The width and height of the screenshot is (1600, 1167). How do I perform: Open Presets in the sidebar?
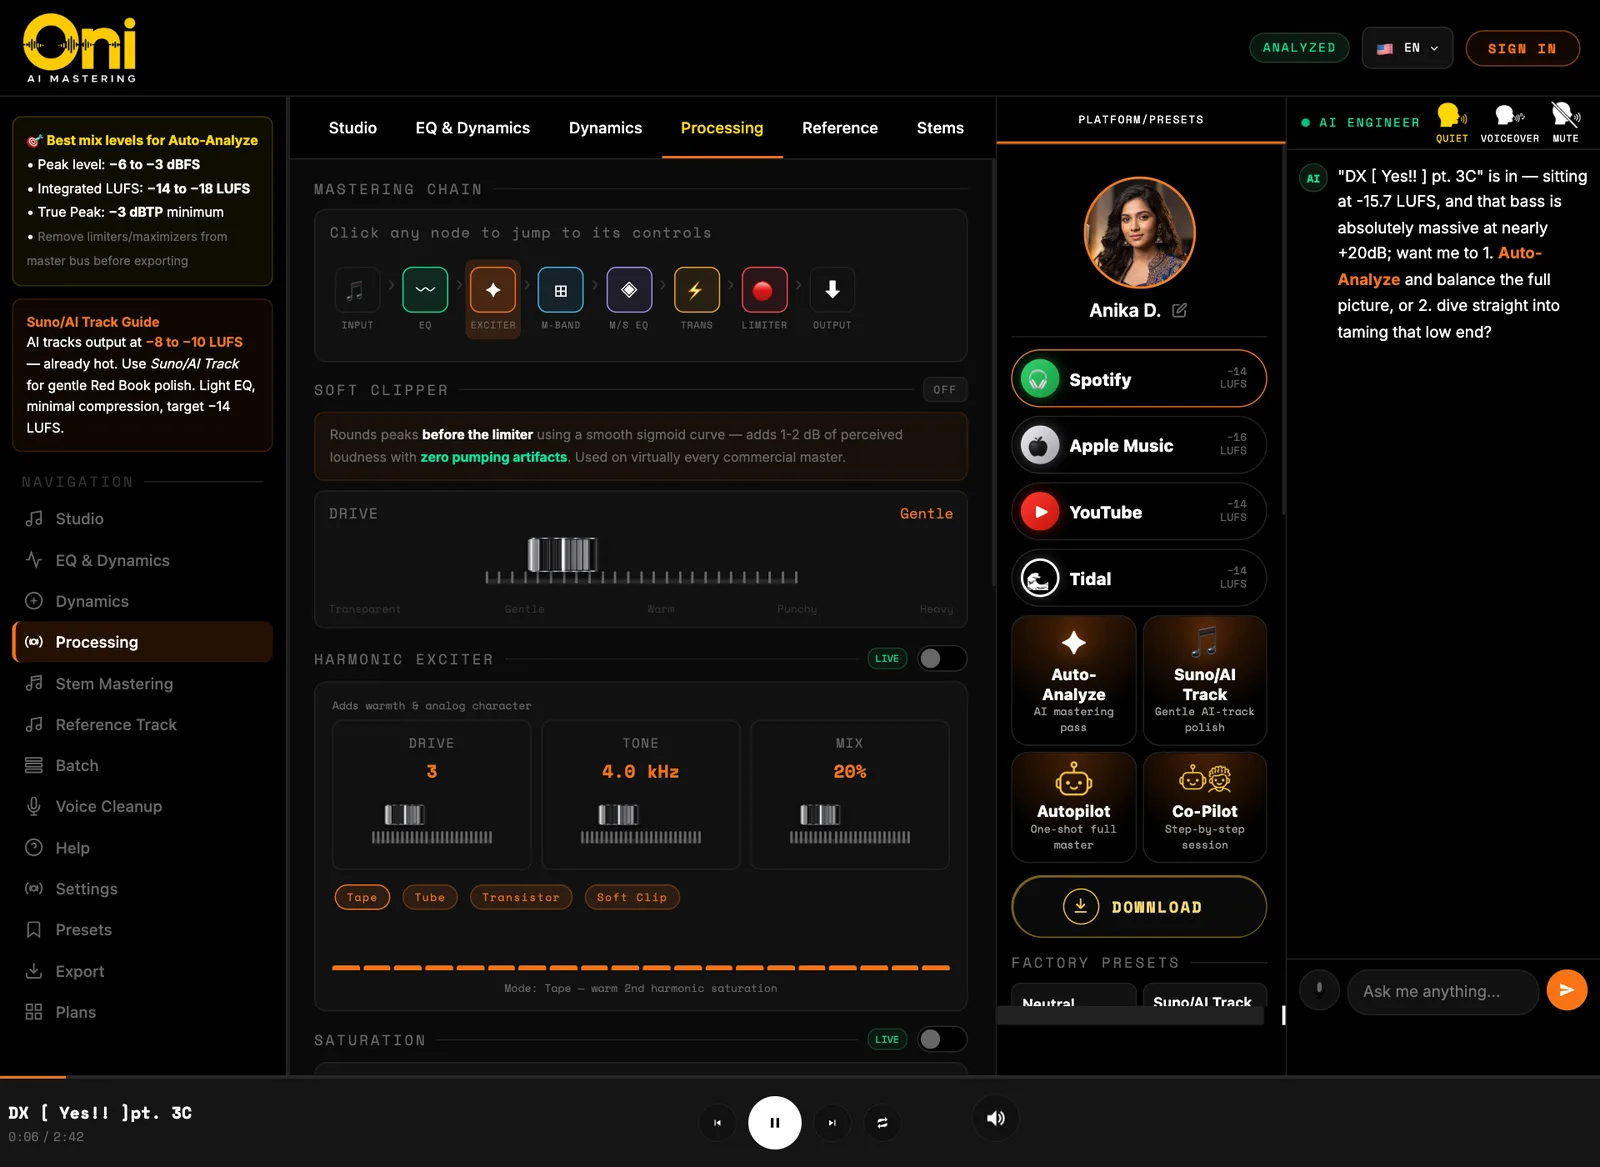pyautogui.click(x=142, y=930)
